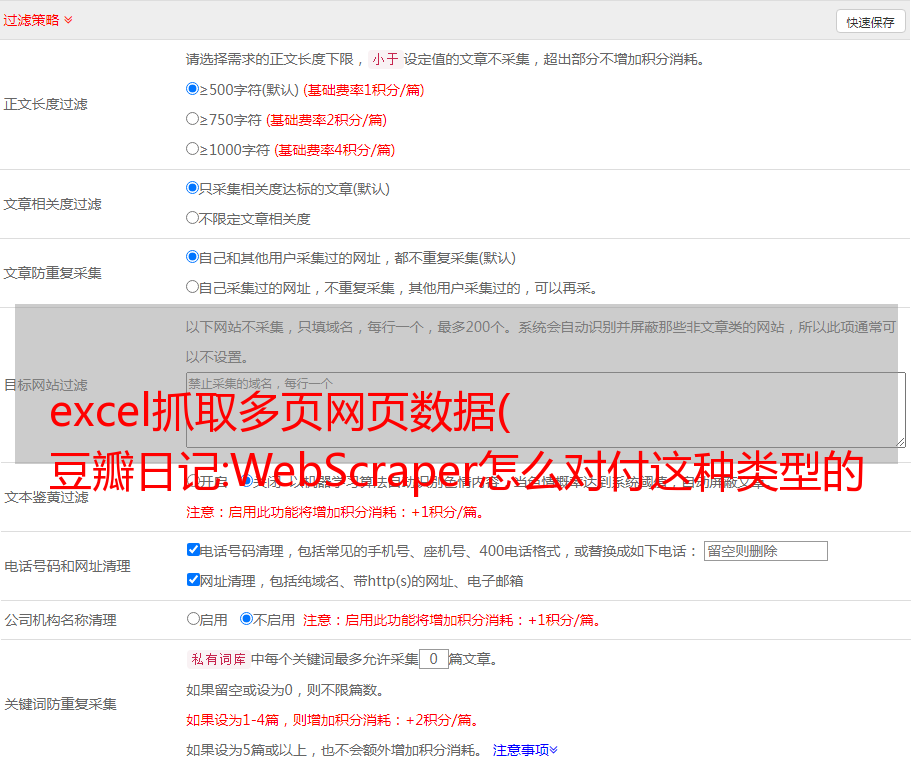This screenshot has height=768, width=912.
Task: Select the ≥500字符(默认) radio option
Action: pyautogui.click(x=192, y=88)
